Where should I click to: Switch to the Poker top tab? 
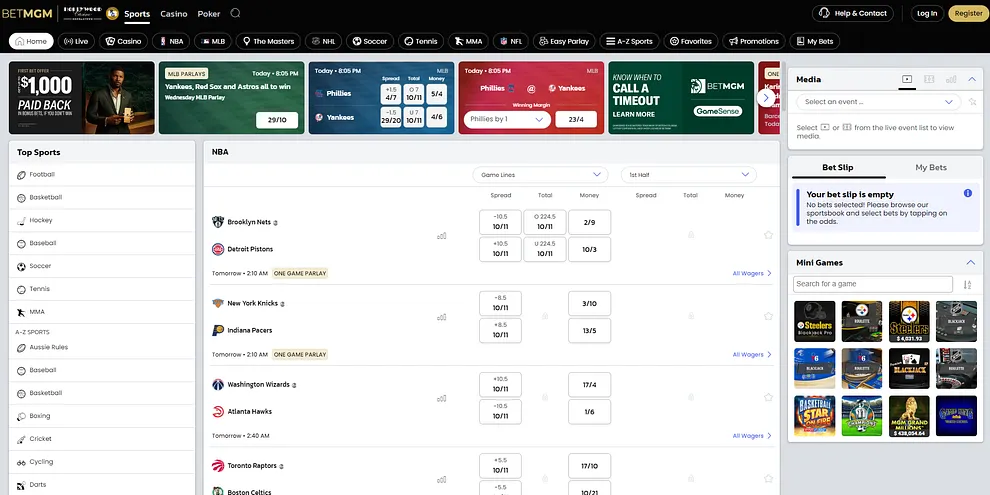click(x=209, y=14)
